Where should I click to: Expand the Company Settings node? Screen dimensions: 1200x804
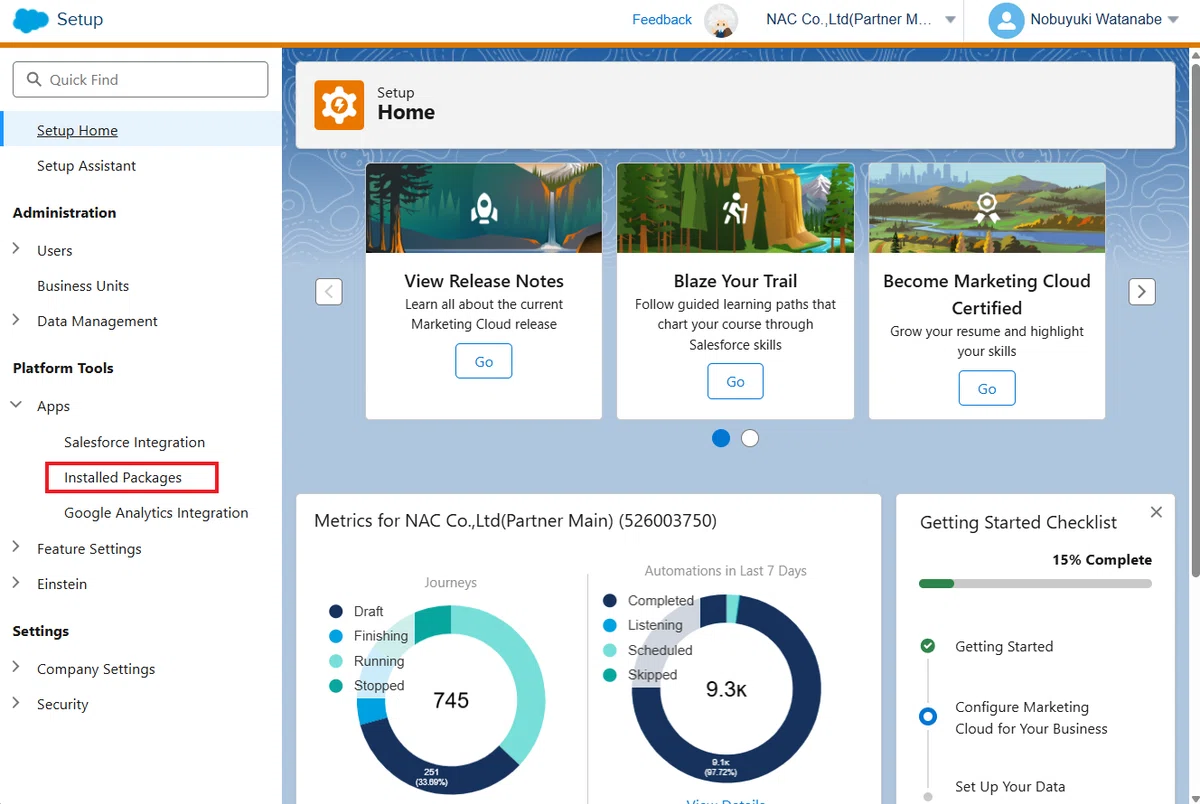tap(16, 667)
